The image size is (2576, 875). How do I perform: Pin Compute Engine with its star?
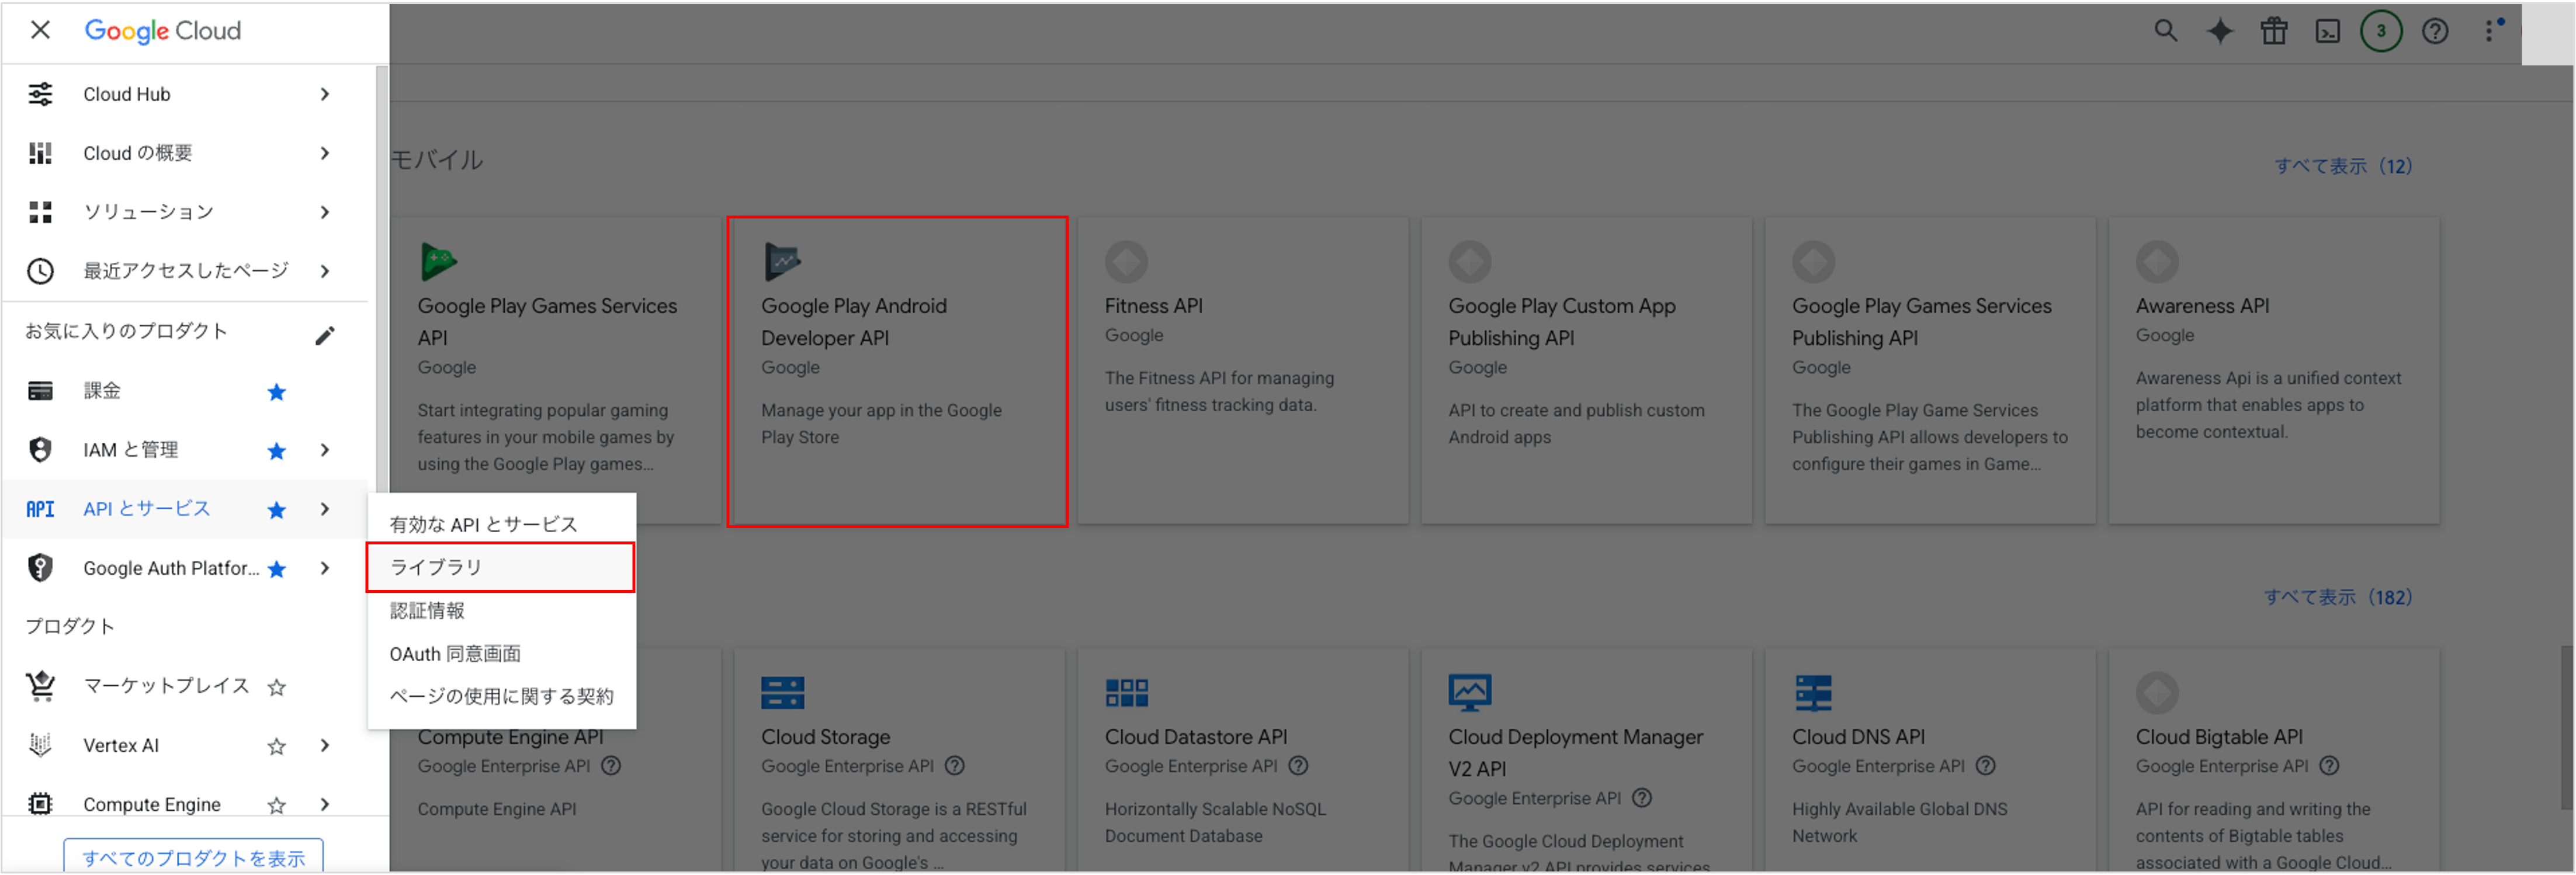[277, 805]
